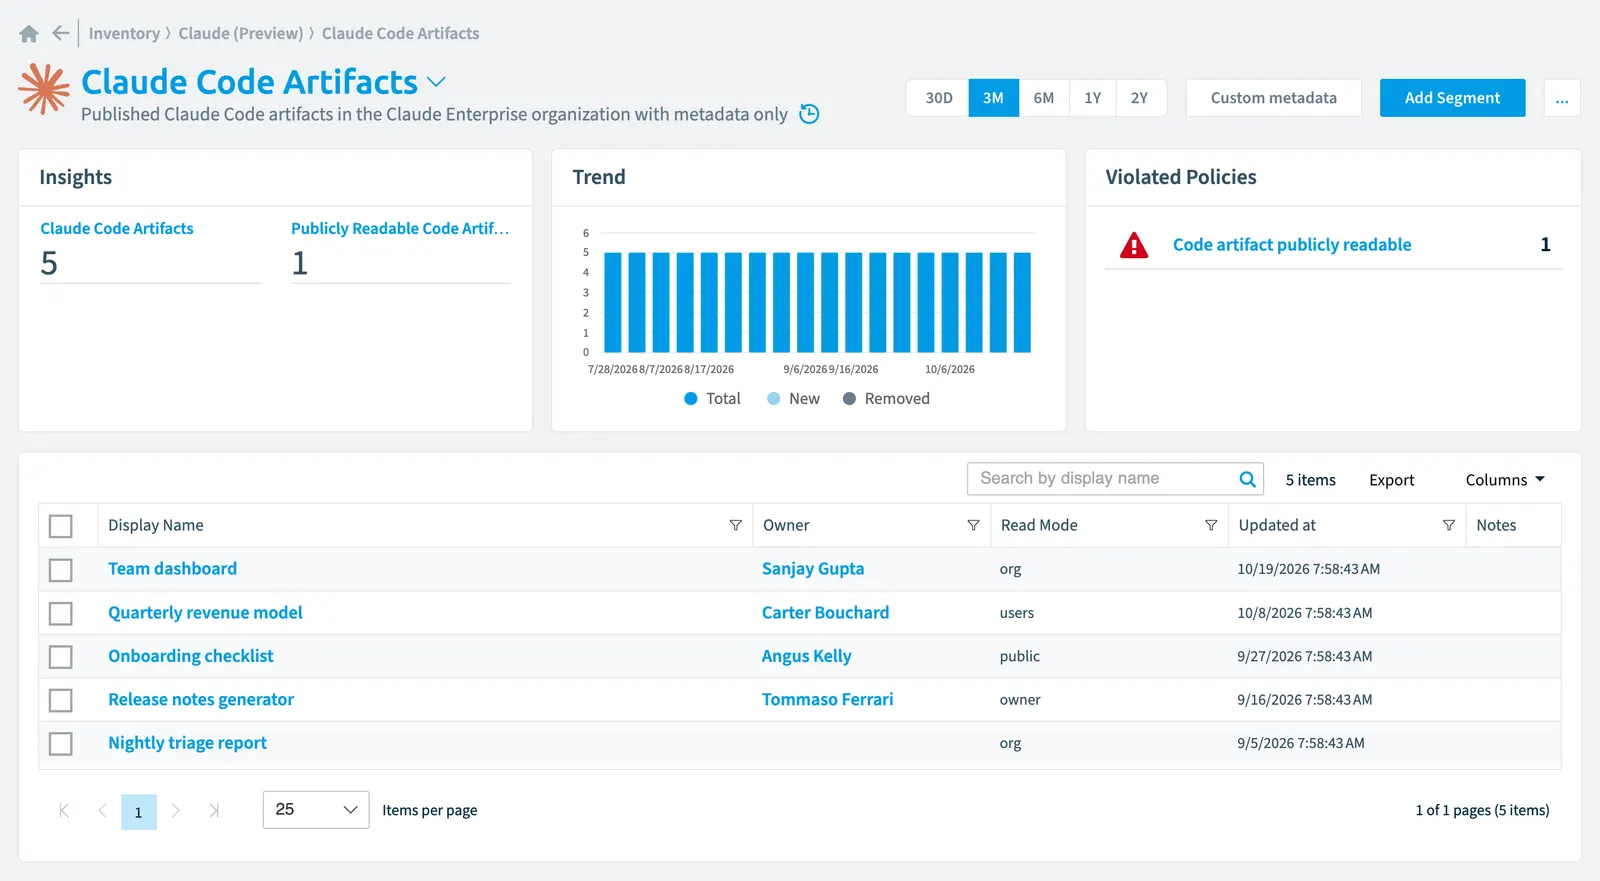Viewport: 1600px width, 881px height.
Task: Open Owner column filter icon
Action: click(x=973, y=525)
